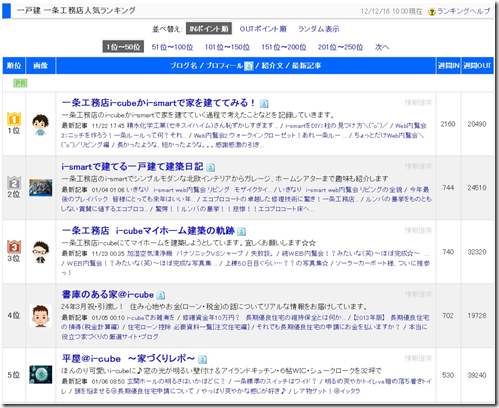Sort by INポイント順
Viewport: 499px width, 408px height.
[x=209, y=29]
